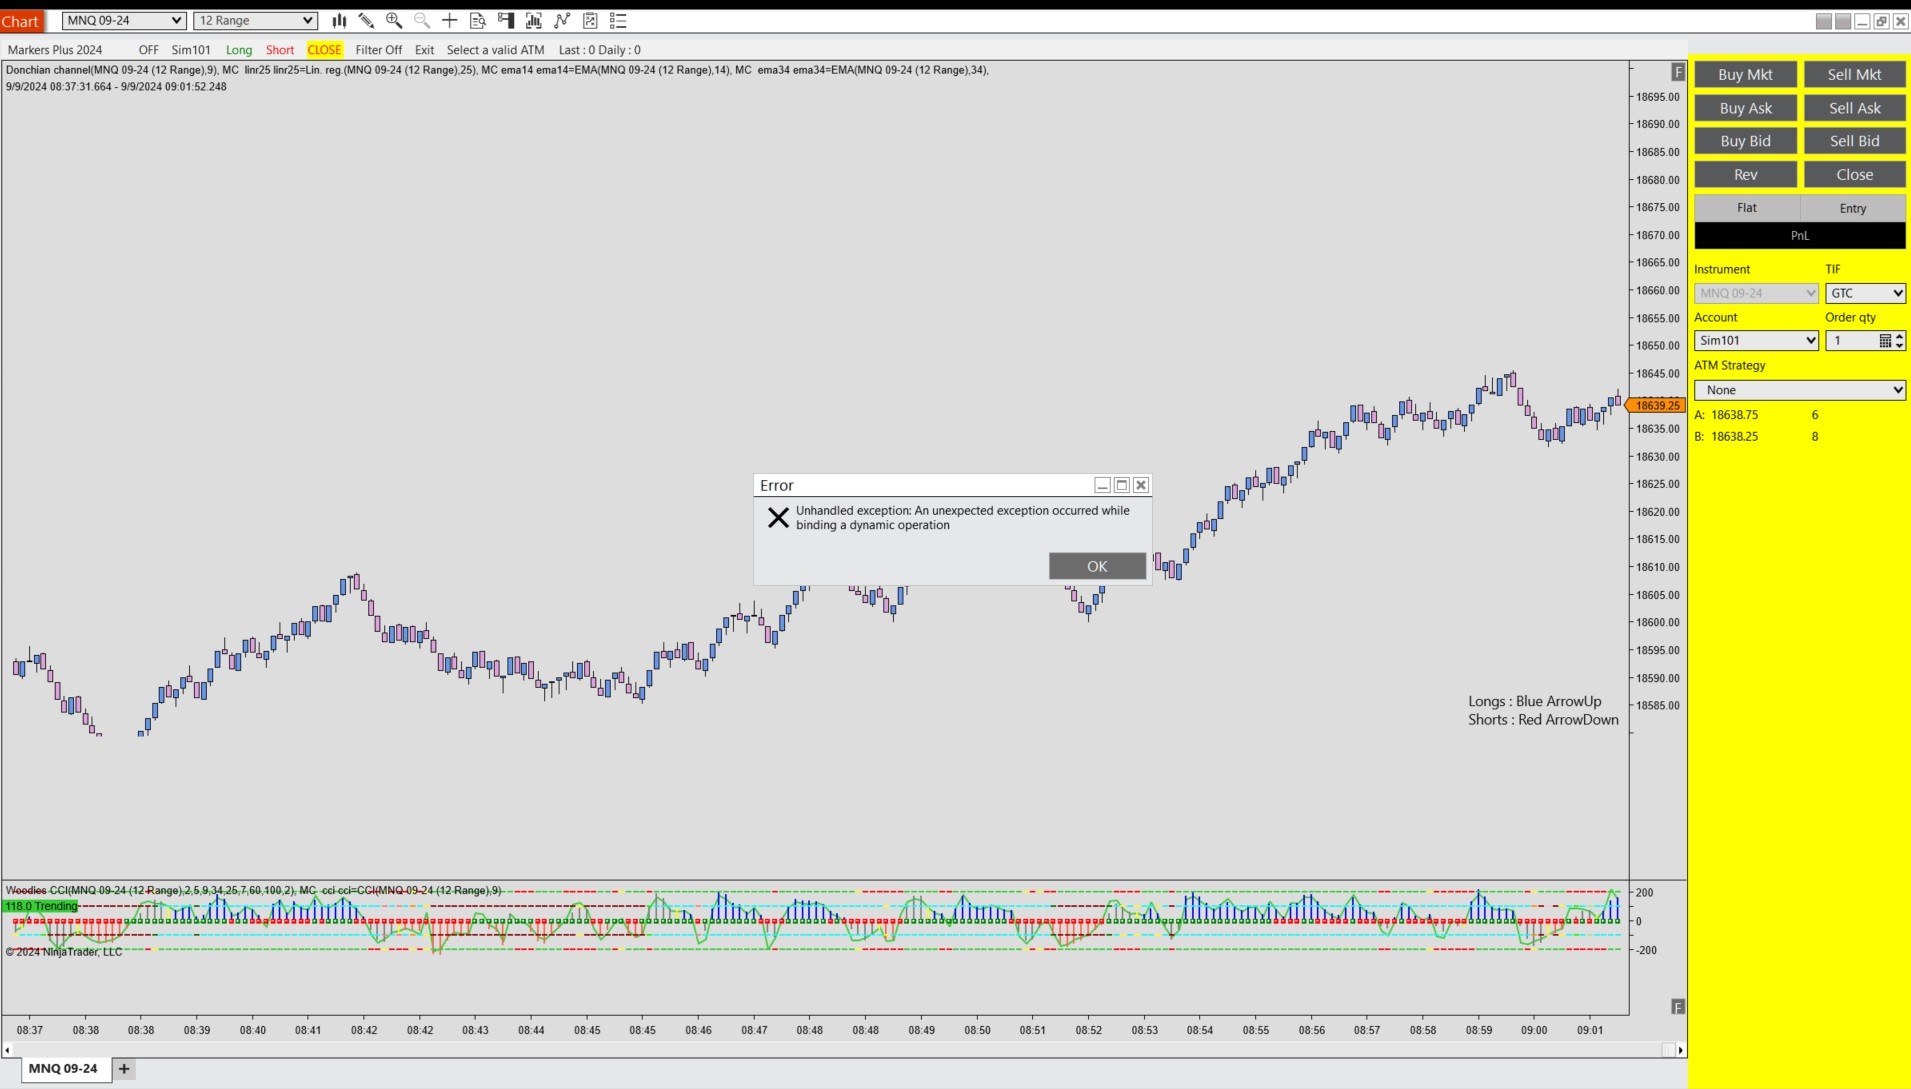The width and height of the screenshot is (1911, 1089).
Task: Open the chart Properties list icon
Action: tap(618, 20)
